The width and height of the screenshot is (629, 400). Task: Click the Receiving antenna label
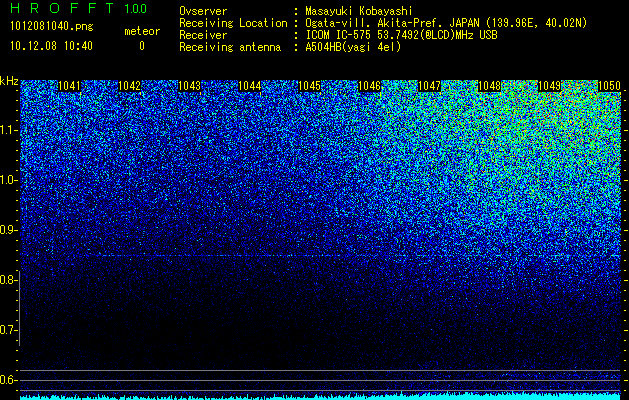(230, 47)
